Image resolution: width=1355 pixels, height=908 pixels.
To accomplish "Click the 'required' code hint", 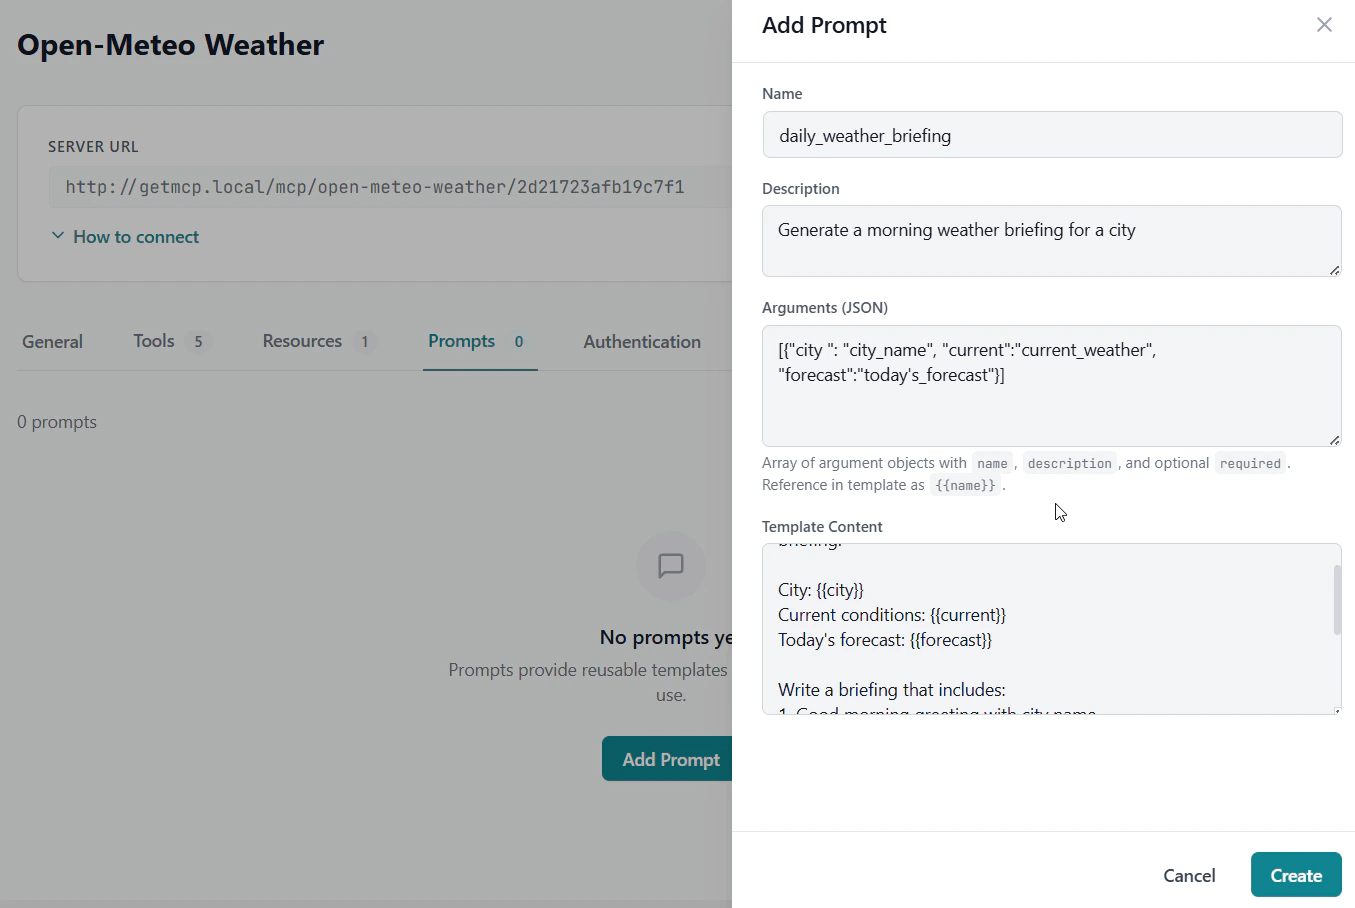I will (1250, 463).
